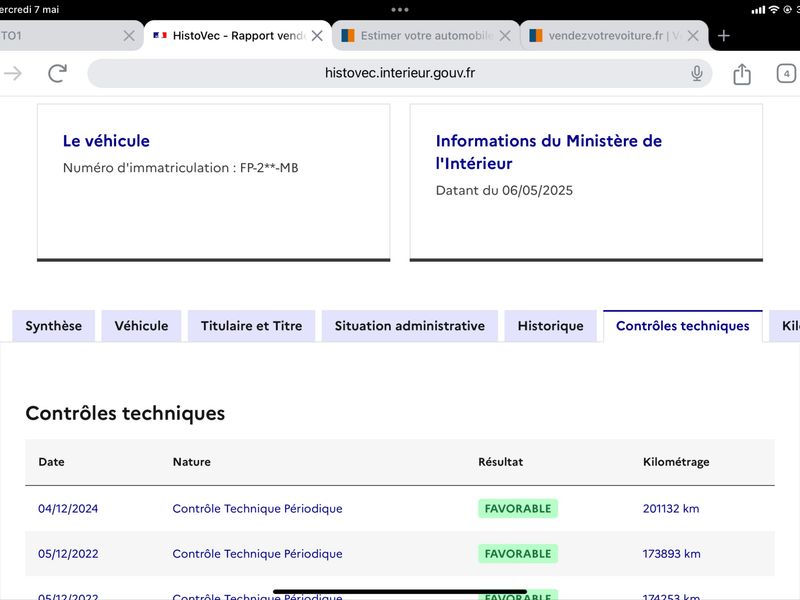Tap the forward navigation arrow
800x600 pixels.
(x=13, y=73)
